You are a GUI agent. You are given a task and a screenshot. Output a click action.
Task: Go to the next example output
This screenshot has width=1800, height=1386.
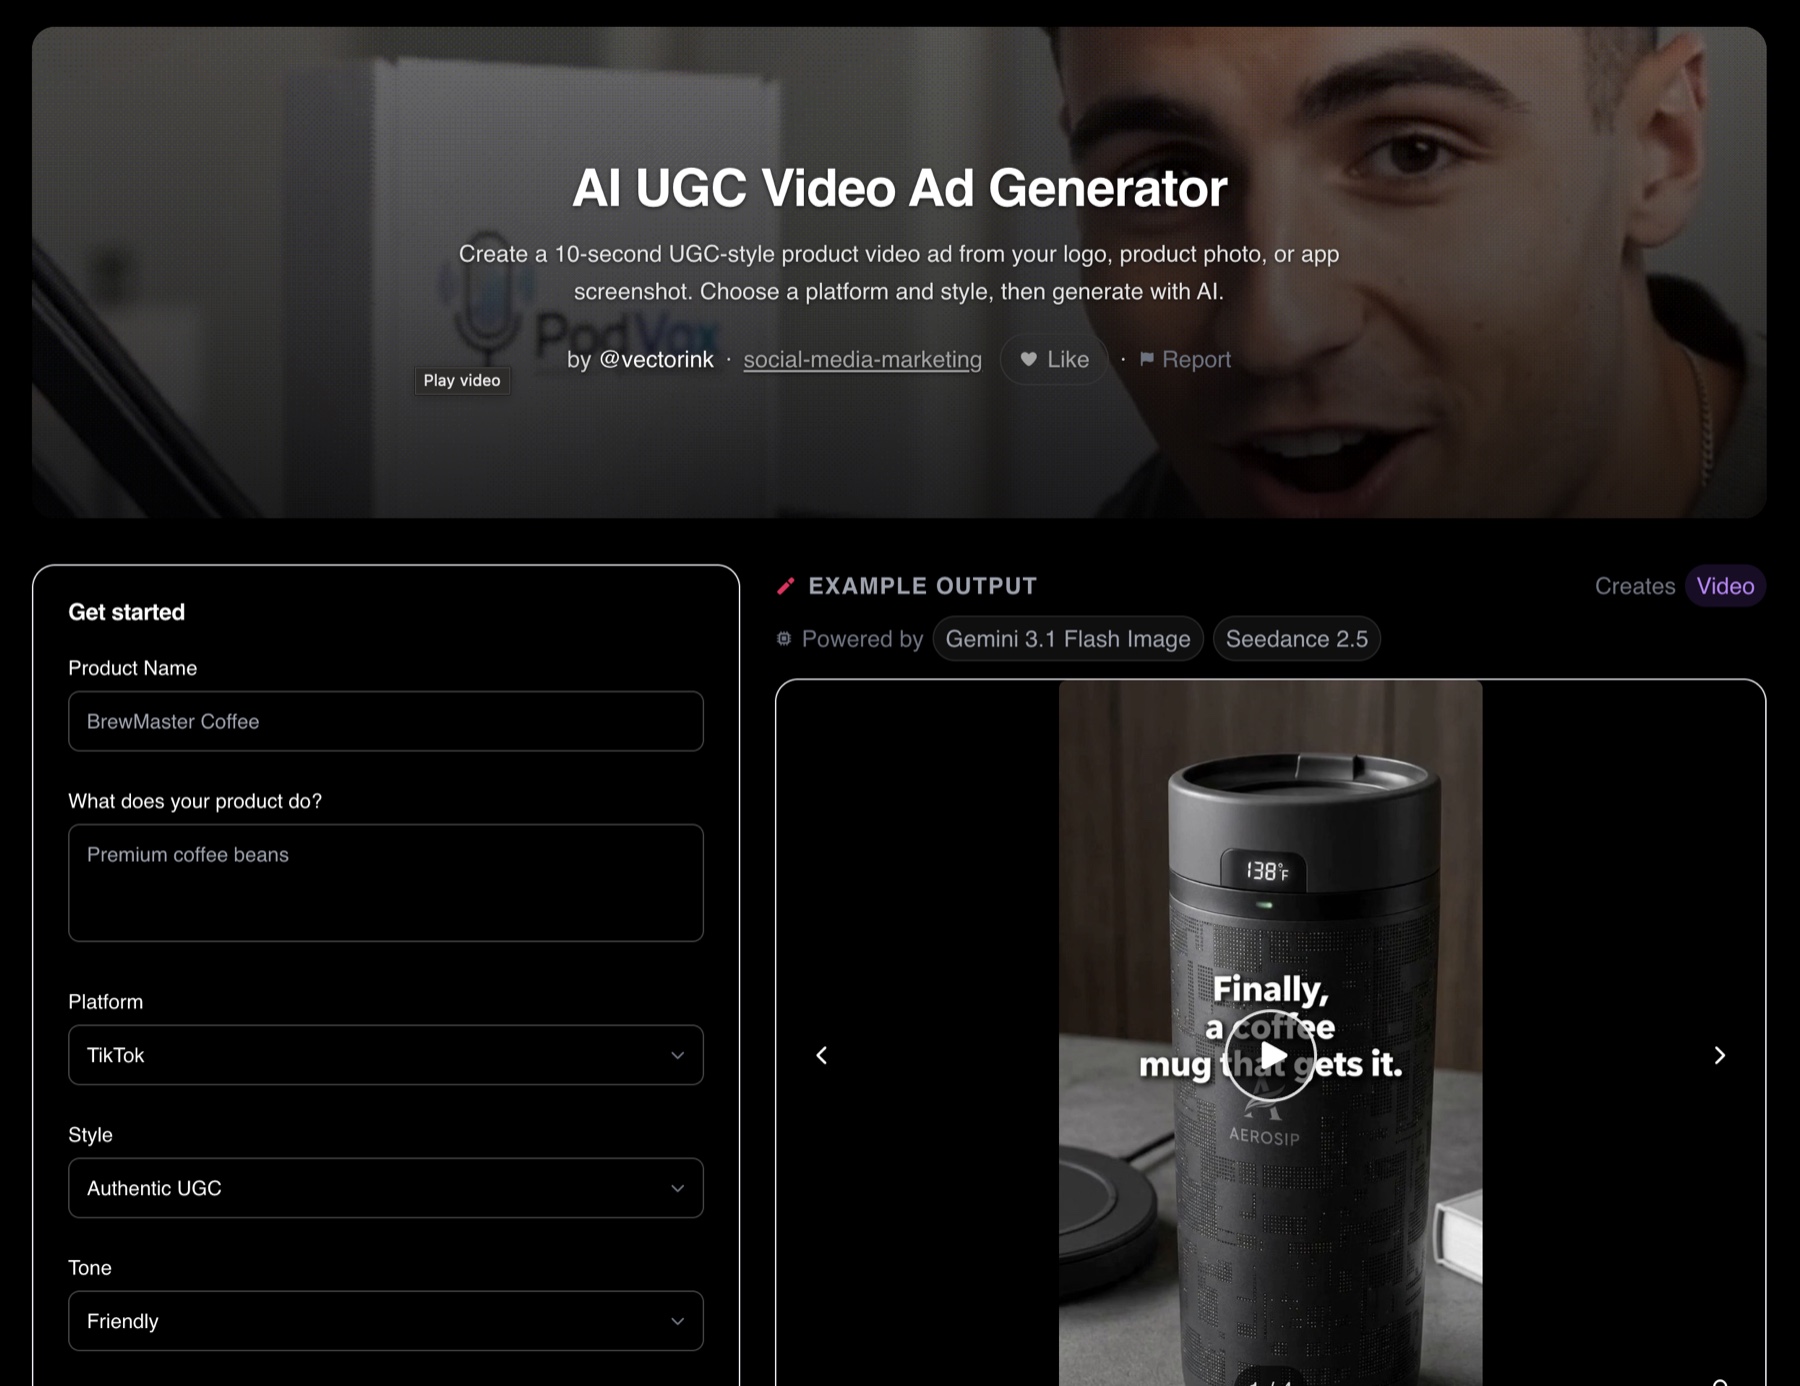pyautogui.click(x=1719, y=1055)
